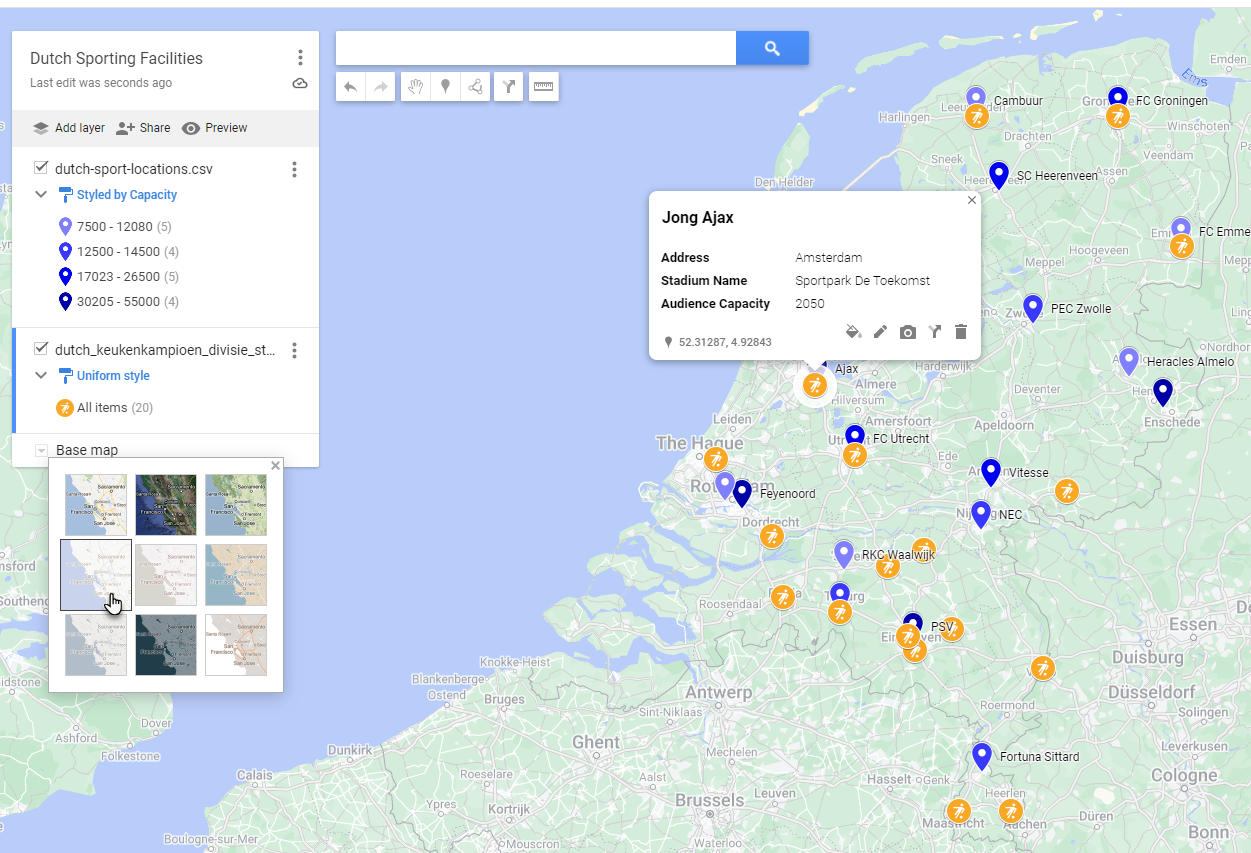Viewport: 1251px width, 853px height.
Task: Click the PEC Zwolle map pin
Action: pyautogui.click(x=1033, y=308)
